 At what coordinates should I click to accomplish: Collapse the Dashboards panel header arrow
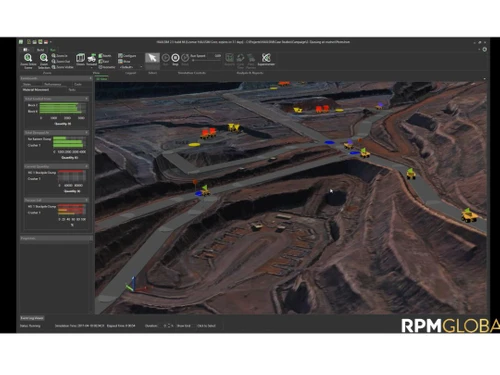90,78
